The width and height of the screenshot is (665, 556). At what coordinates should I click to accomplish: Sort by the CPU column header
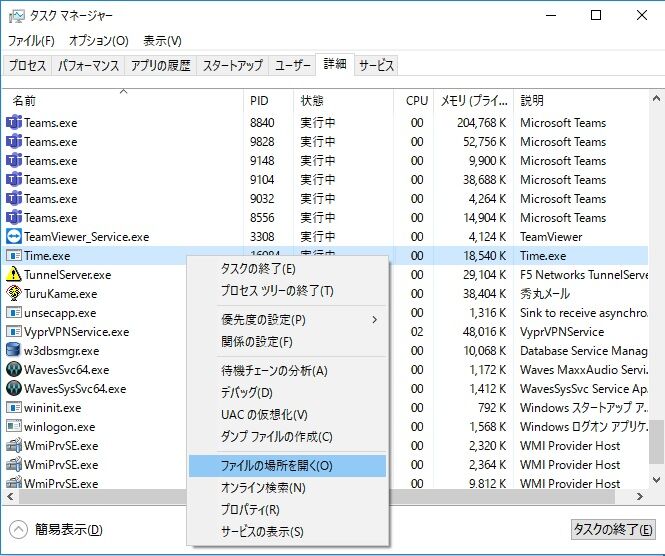click(414, 101)
